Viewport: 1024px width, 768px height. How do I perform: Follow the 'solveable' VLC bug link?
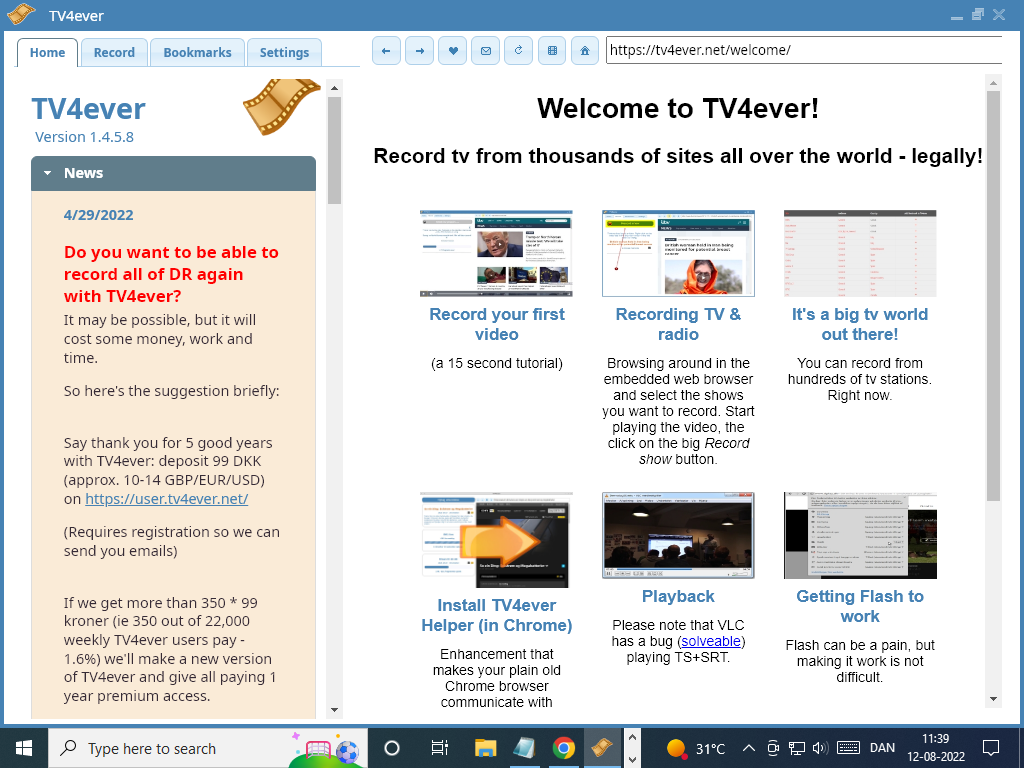click(711, 641)
